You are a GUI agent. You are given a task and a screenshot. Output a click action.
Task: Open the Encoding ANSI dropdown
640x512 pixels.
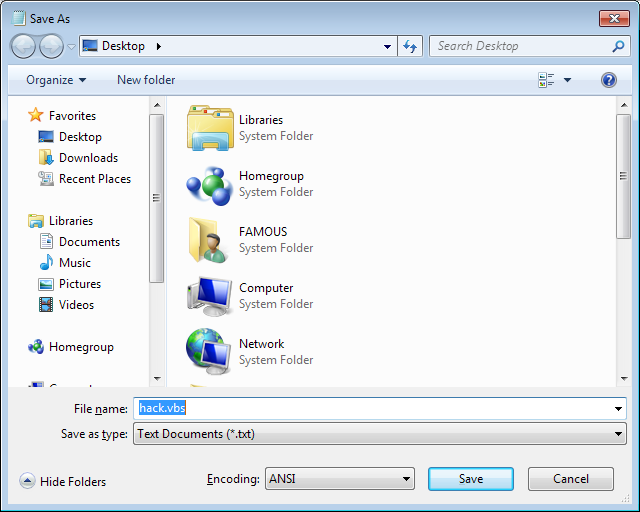(x=340, y=479)
